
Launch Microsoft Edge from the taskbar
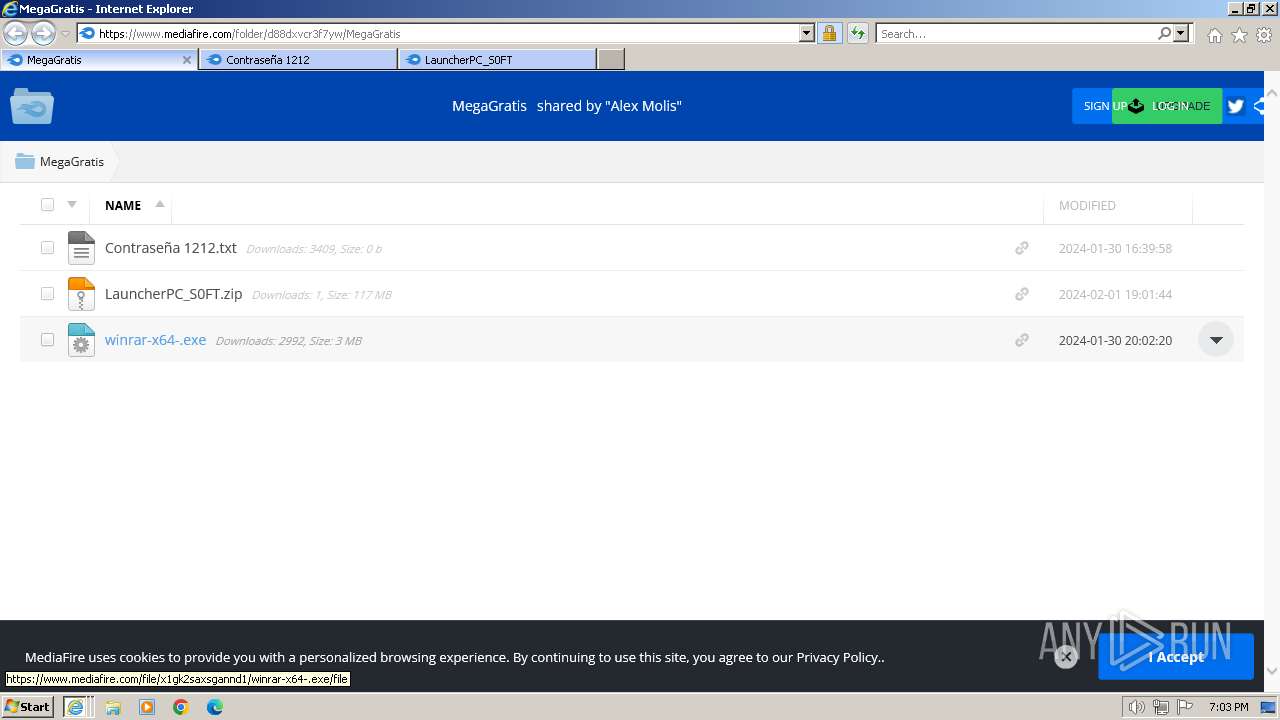(x=215, y=707)
